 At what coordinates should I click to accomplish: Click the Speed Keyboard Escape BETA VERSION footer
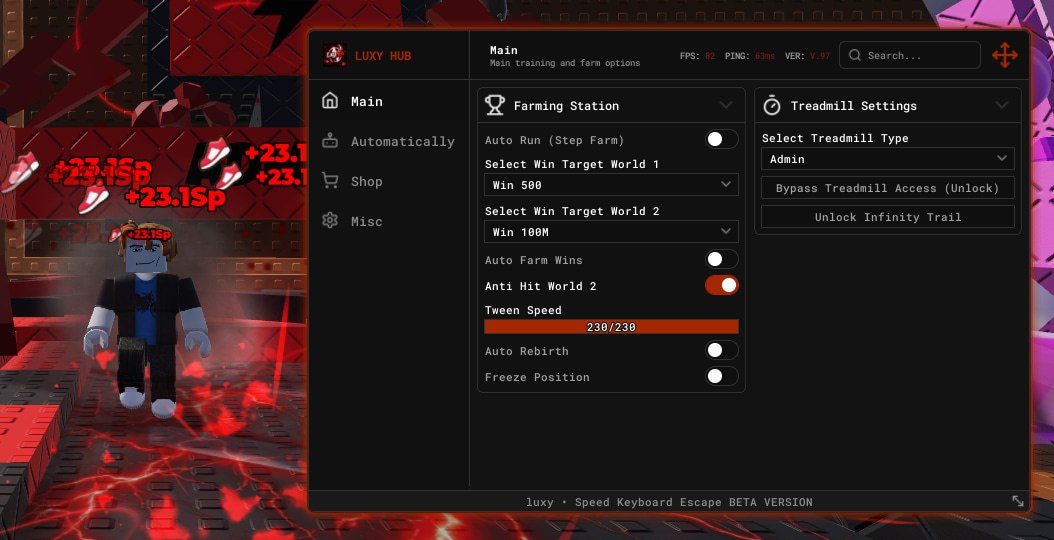pyautogui.click(x=694, y=502)
